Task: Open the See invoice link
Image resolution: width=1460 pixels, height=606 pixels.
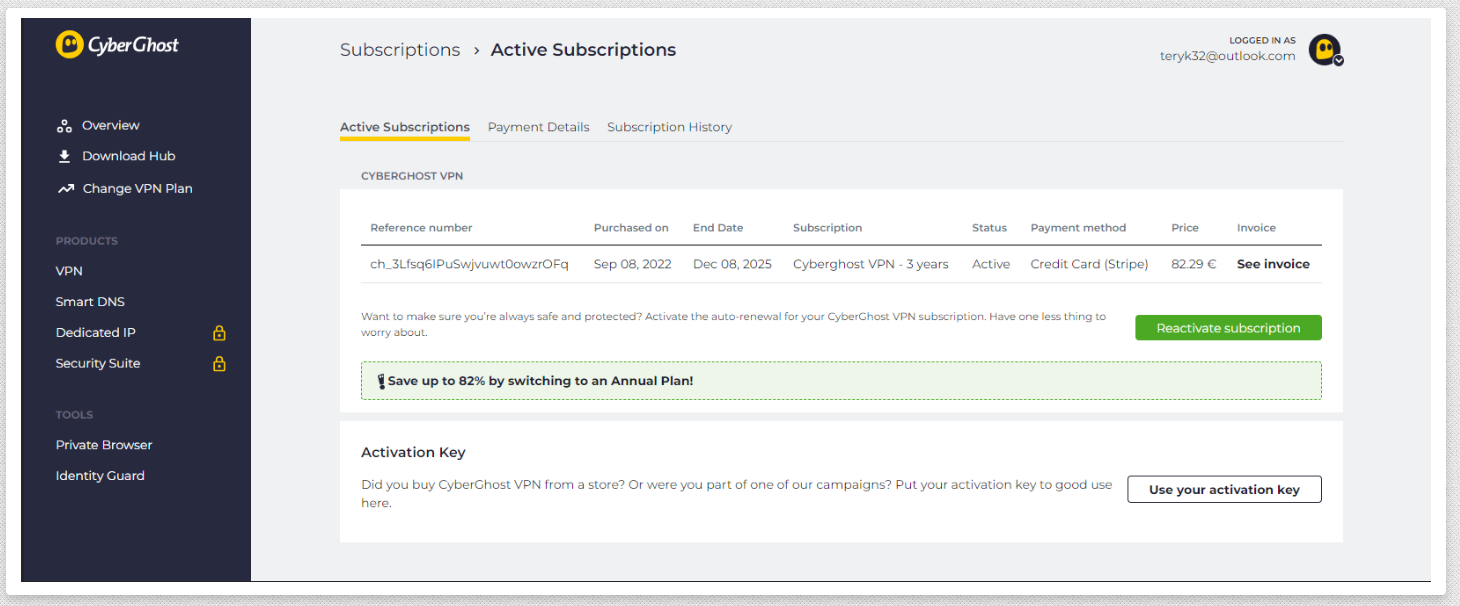Action: pos(1273,265)
